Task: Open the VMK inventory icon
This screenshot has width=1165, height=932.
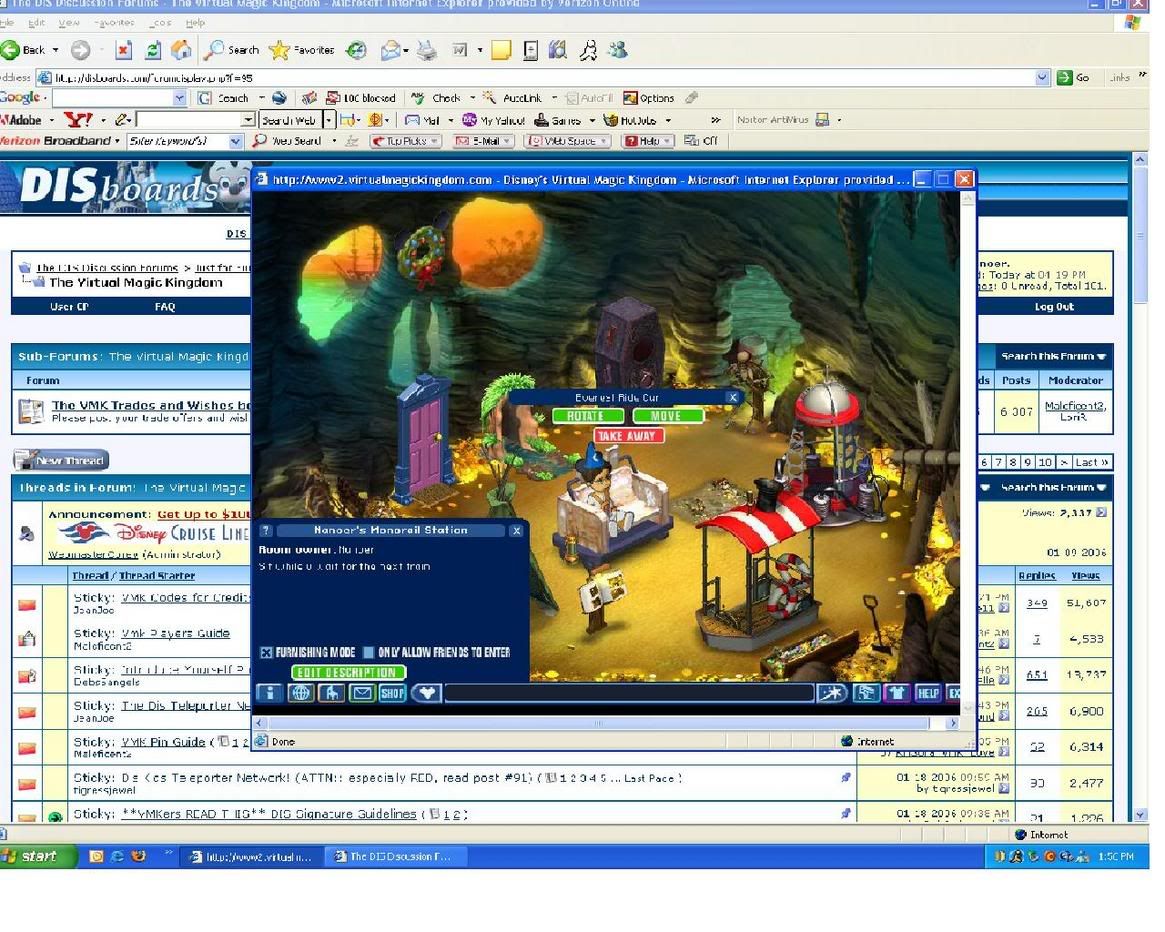Action: pyautogui.click(x=866, y=693)
